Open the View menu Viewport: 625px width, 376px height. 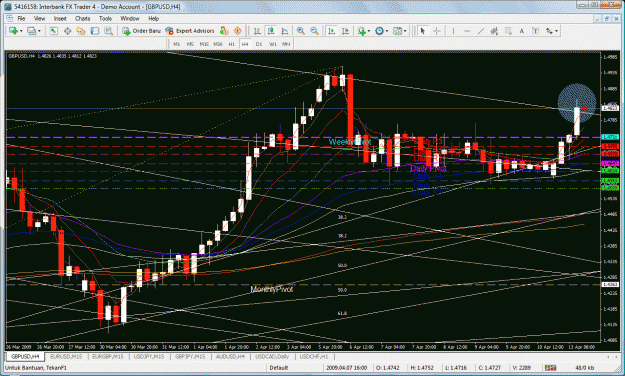(39, 18)
